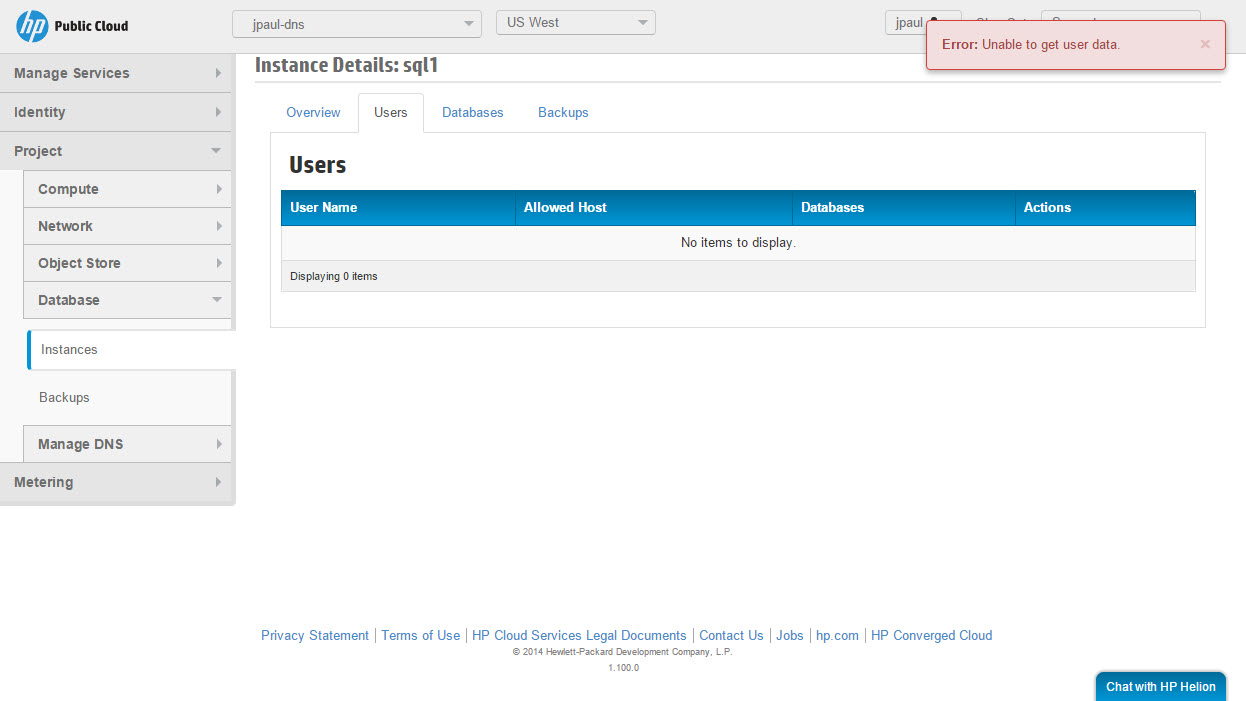Expand the Identity sidebar section
This screenshot has width=1246, height=701.
coord(116,112)
